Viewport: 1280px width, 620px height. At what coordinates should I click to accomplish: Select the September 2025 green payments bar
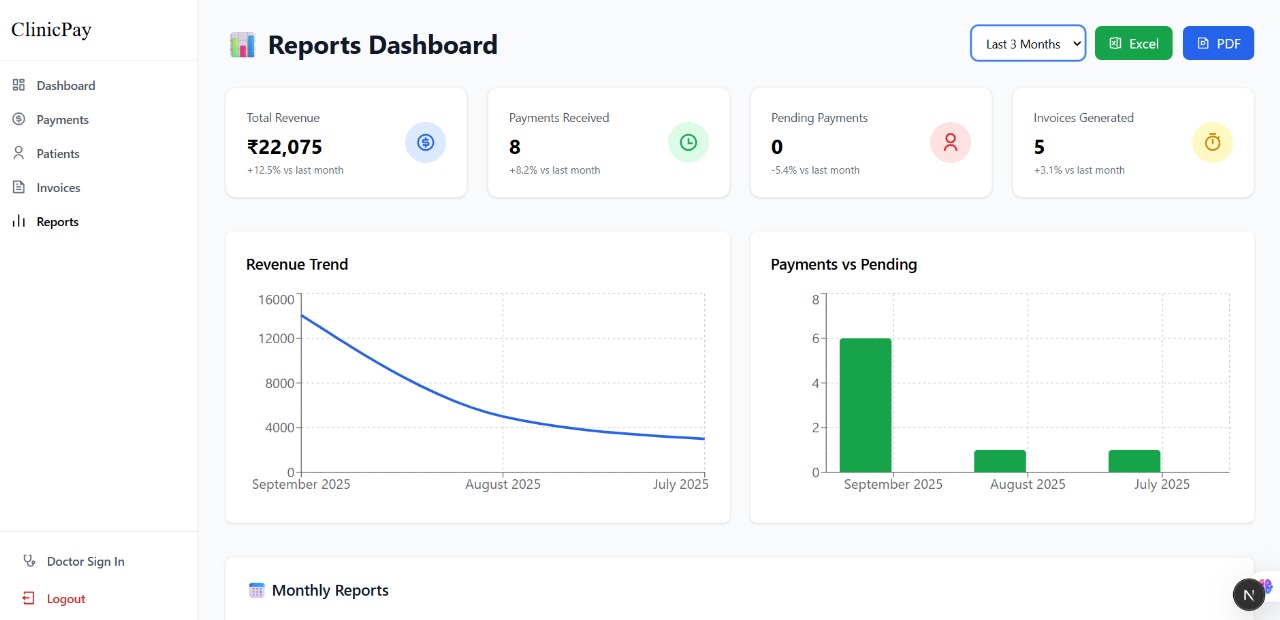tap(865, 405)
